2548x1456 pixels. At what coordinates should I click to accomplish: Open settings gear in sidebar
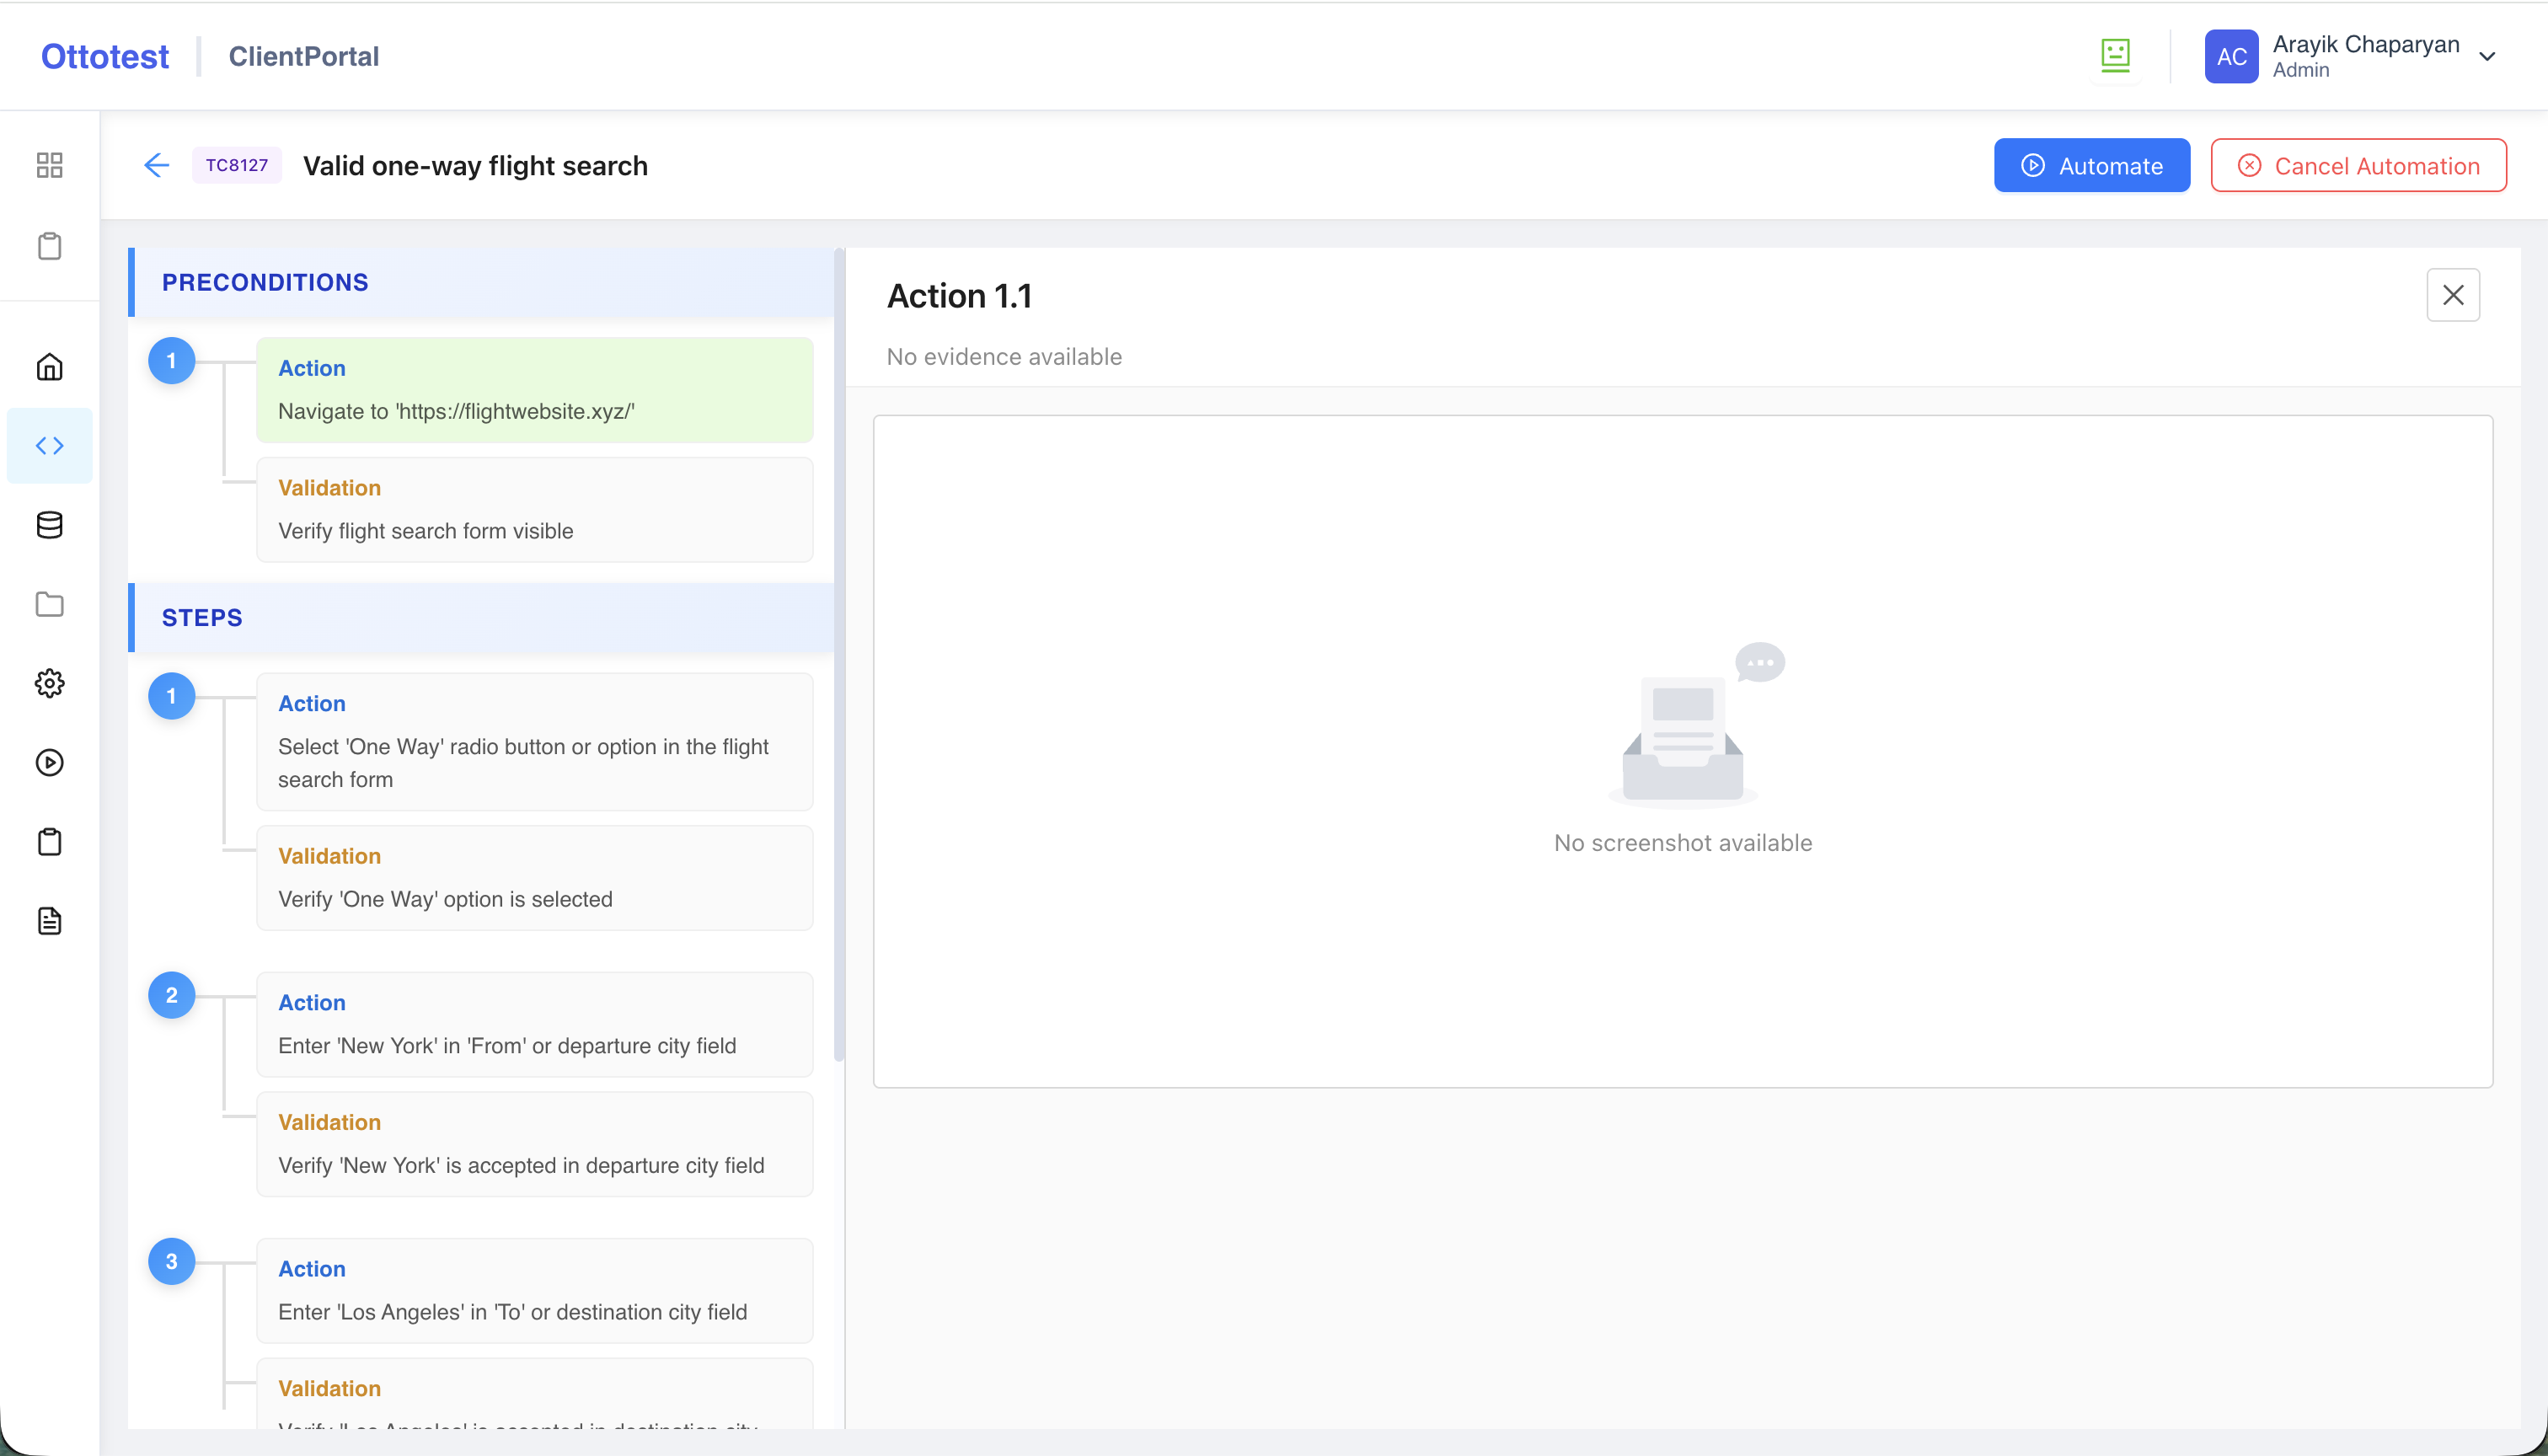pos(49,684)
